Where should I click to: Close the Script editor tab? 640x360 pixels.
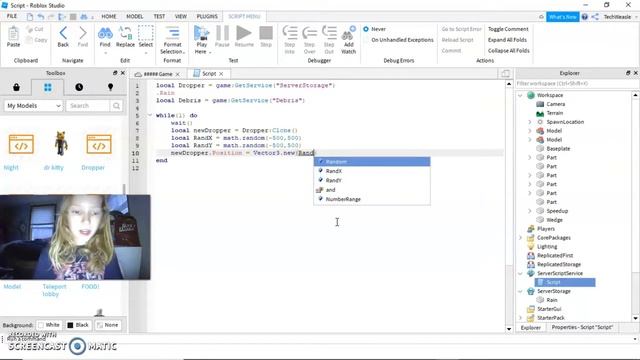[x=221, y=74]
